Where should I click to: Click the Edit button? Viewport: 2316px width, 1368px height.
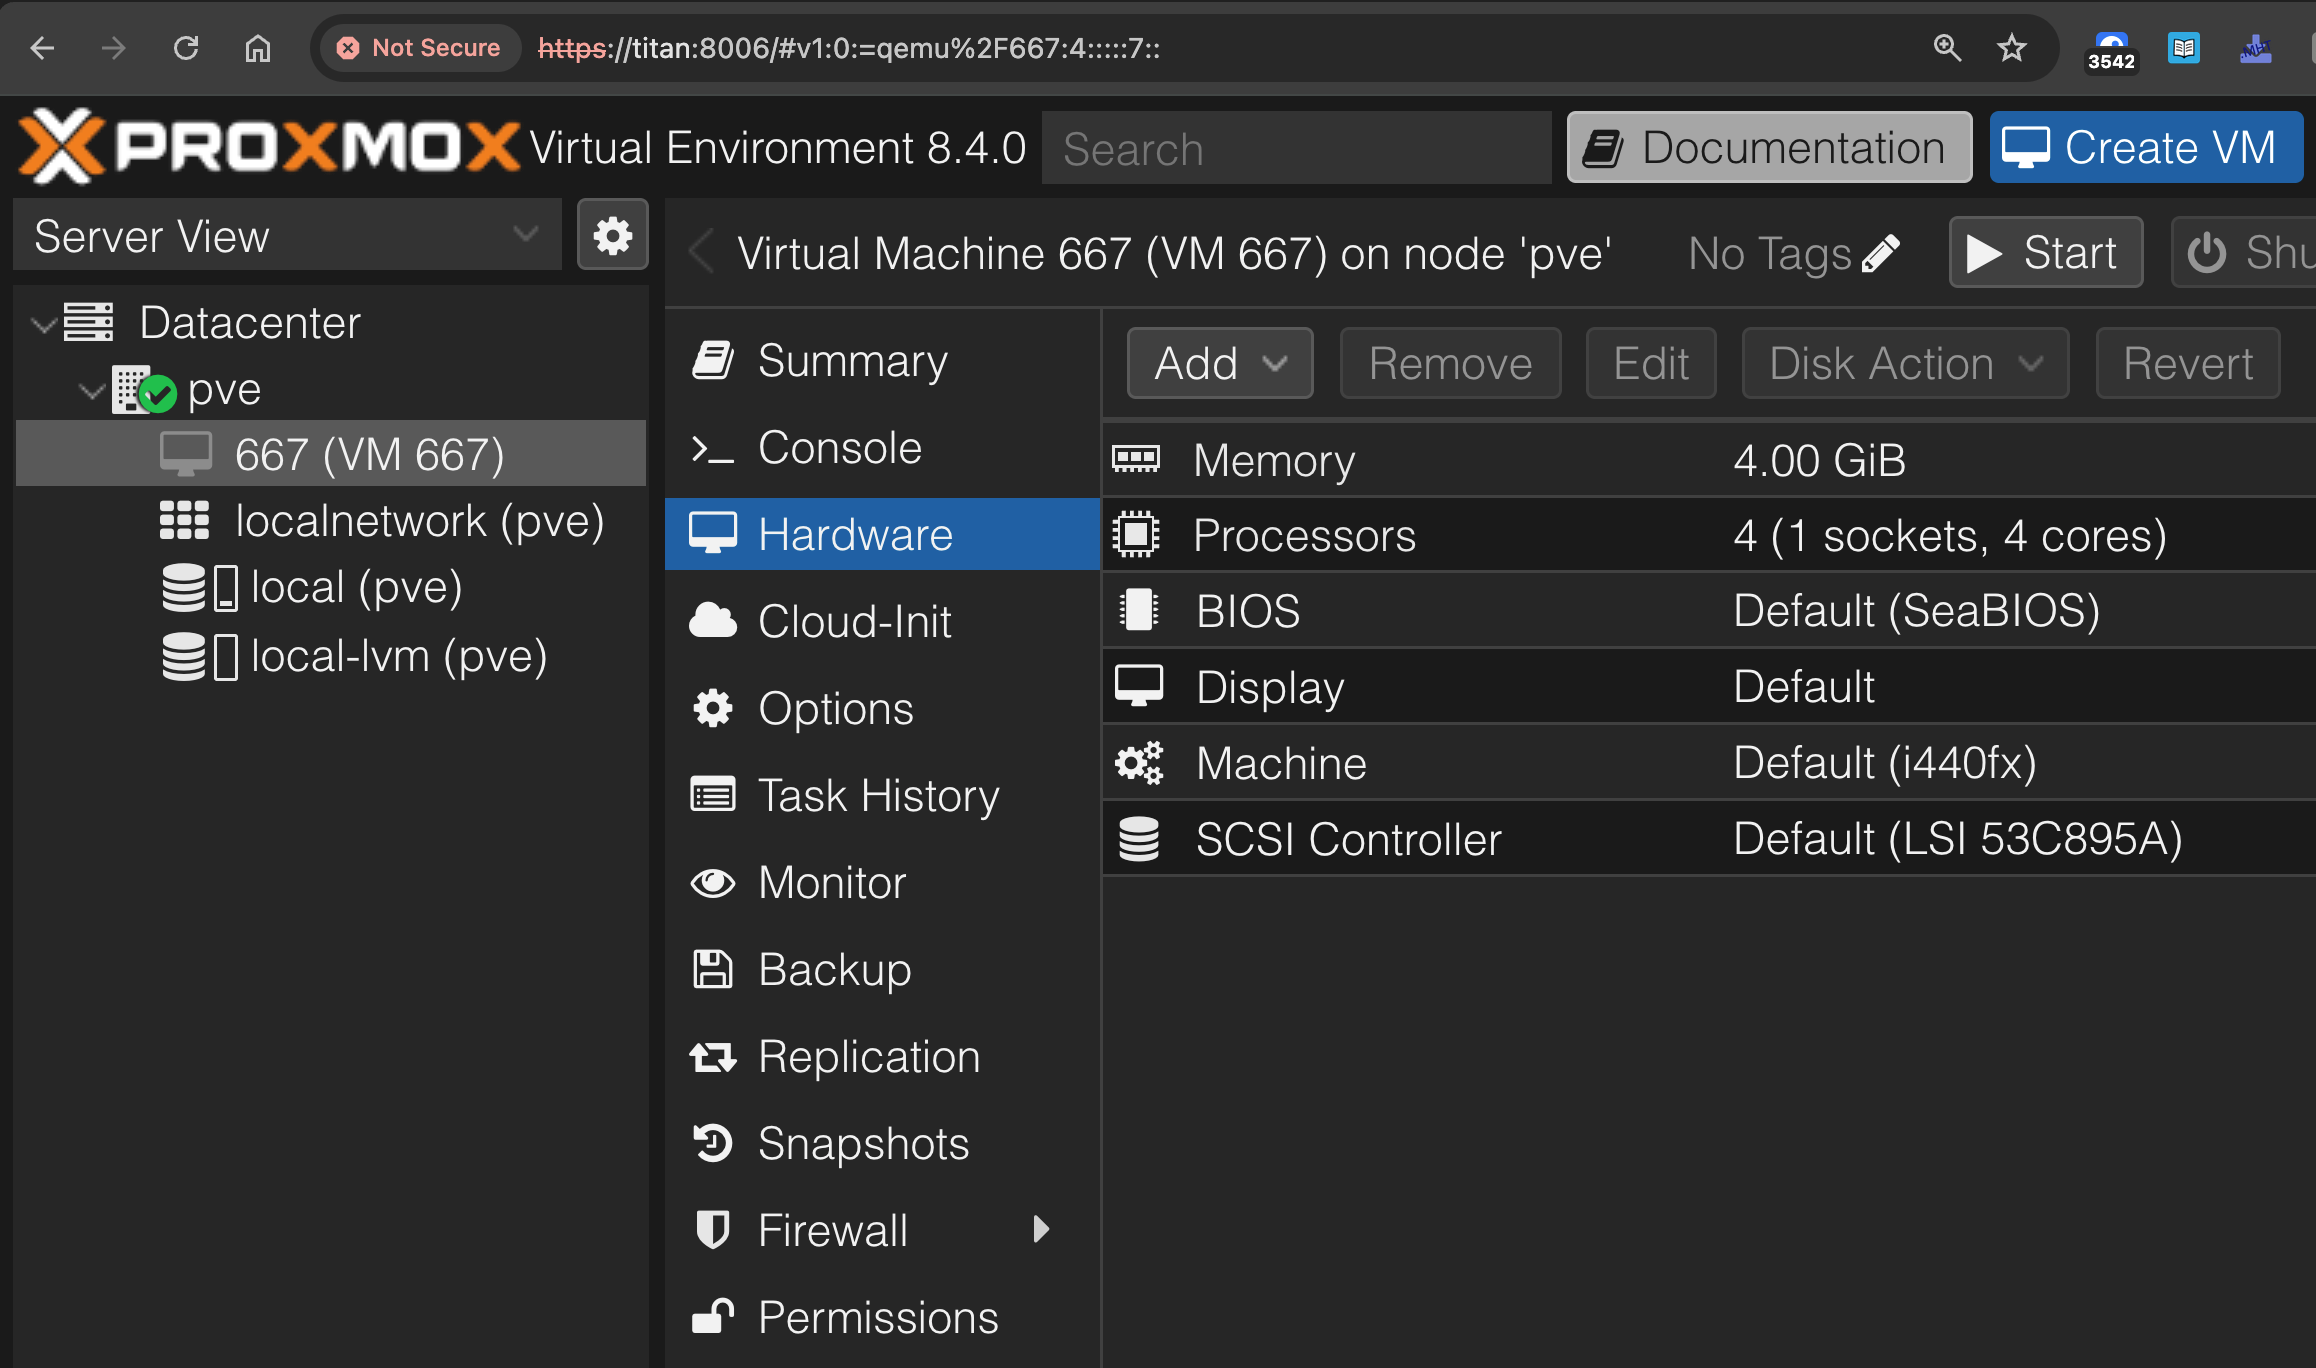[1651, 363]
